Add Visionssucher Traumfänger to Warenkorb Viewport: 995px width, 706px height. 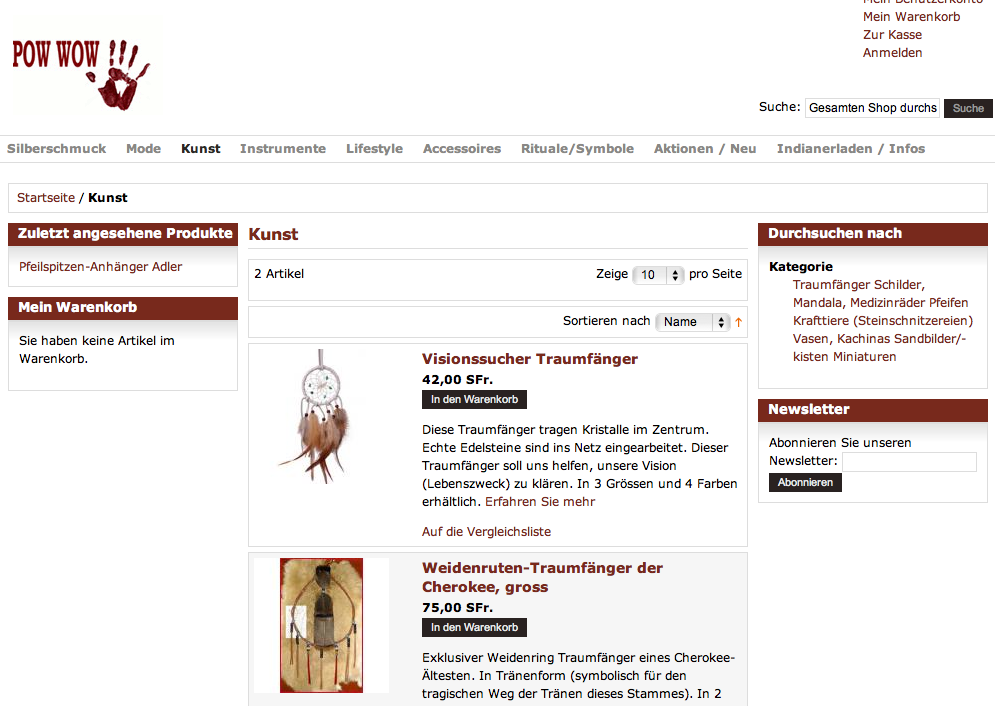click(x=474, y=399)
